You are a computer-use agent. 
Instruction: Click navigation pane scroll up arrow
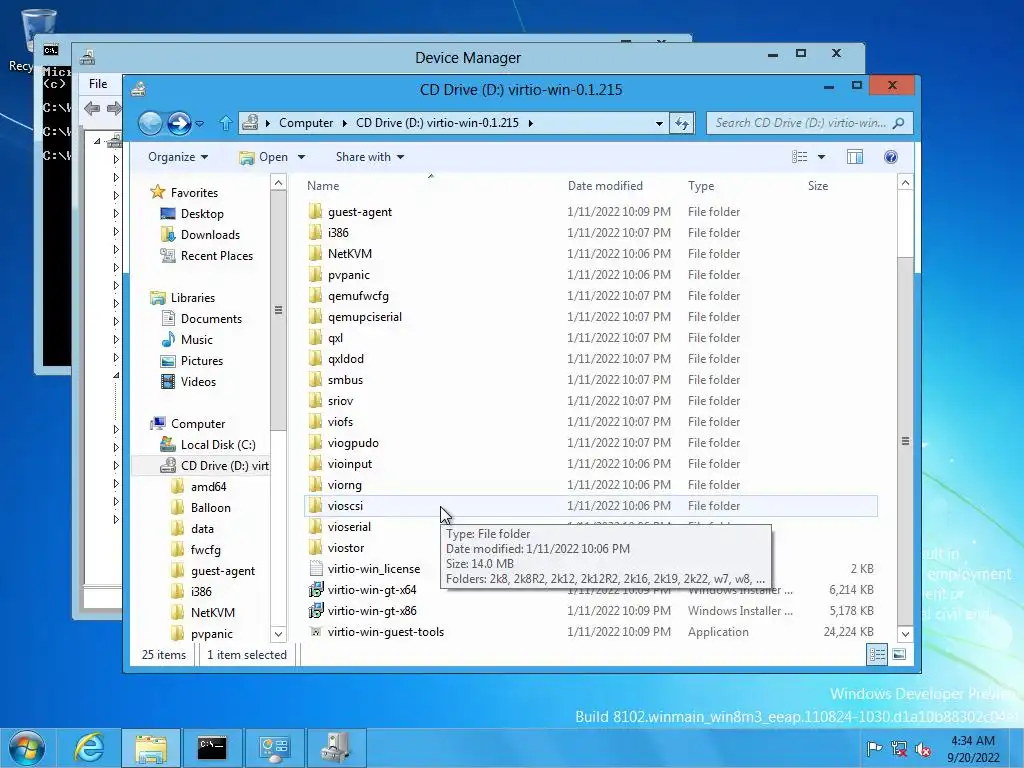[278, 183]
